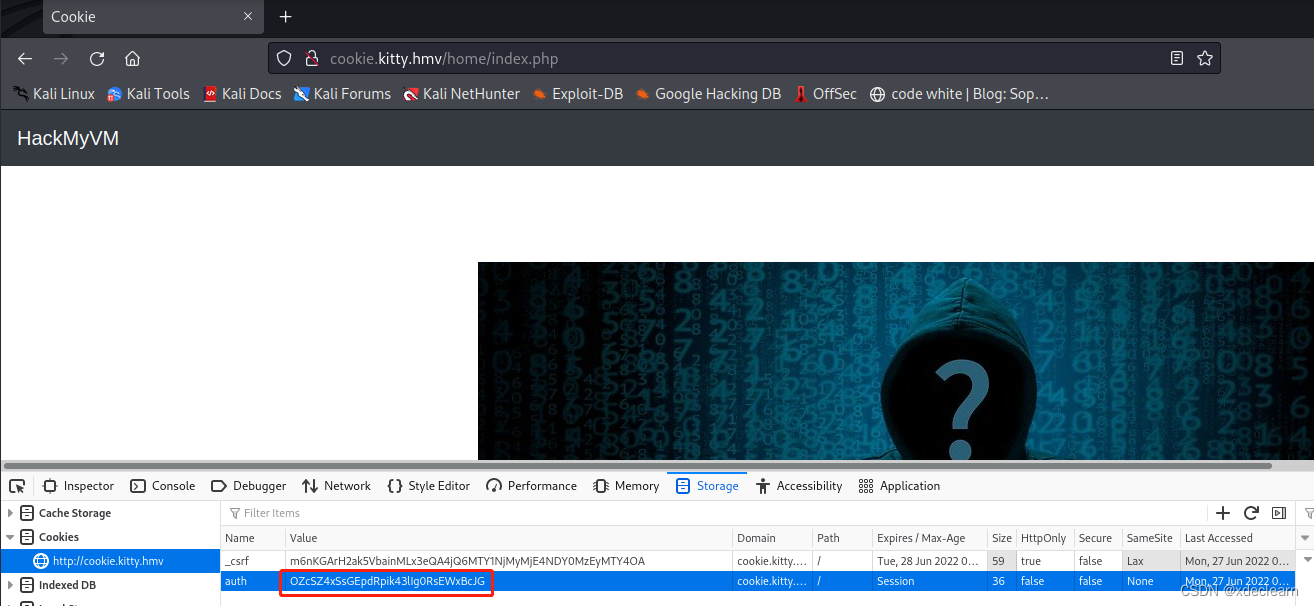Image resolution: width=1314 pixels, height=606 pixels.
Task: Open the Google Hacking DB bookmark
Action: tap(708, 94)
